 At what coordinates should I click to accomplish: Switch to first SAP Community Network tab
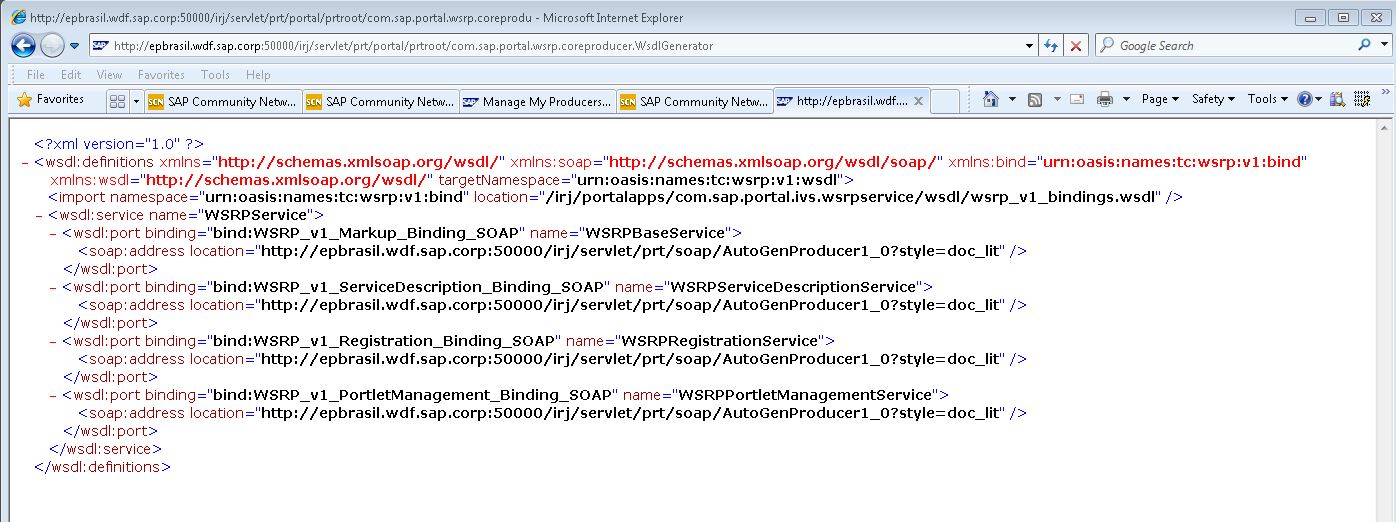pyautogui.click(x=222, y=101)
